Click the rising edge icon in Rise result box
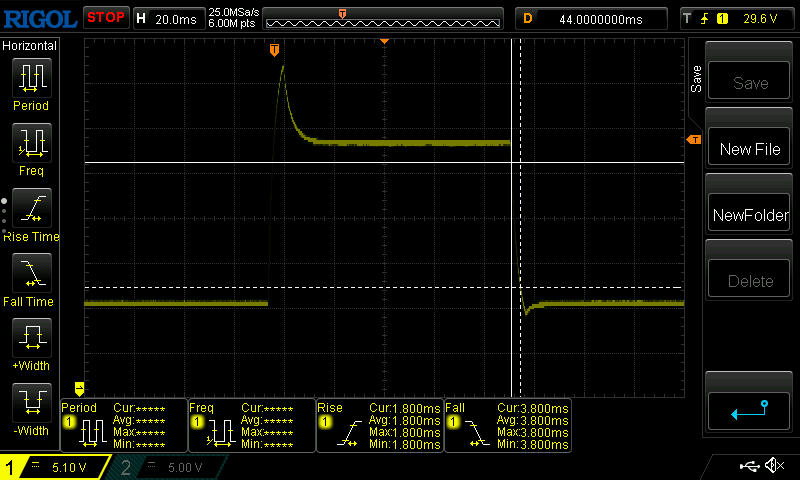 click(x=349, y=434)
